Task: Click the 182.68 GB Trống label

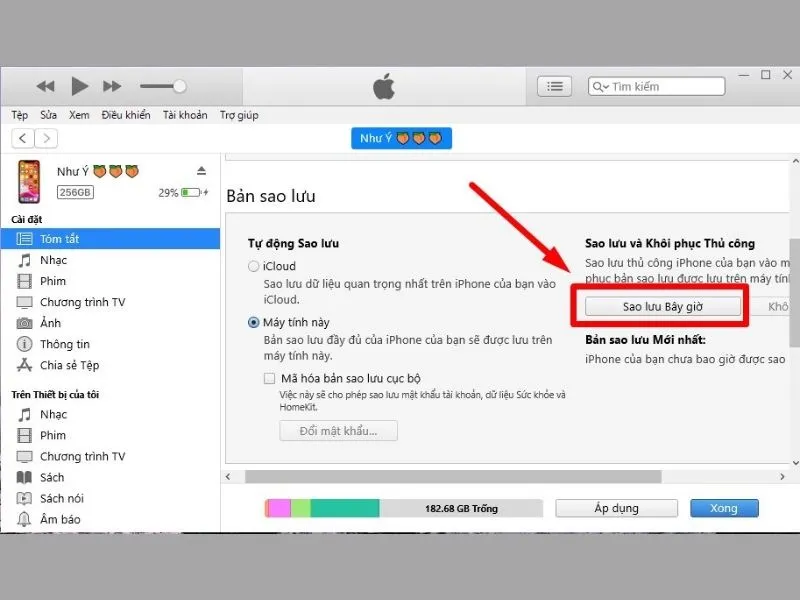Action: pos(461,509)
